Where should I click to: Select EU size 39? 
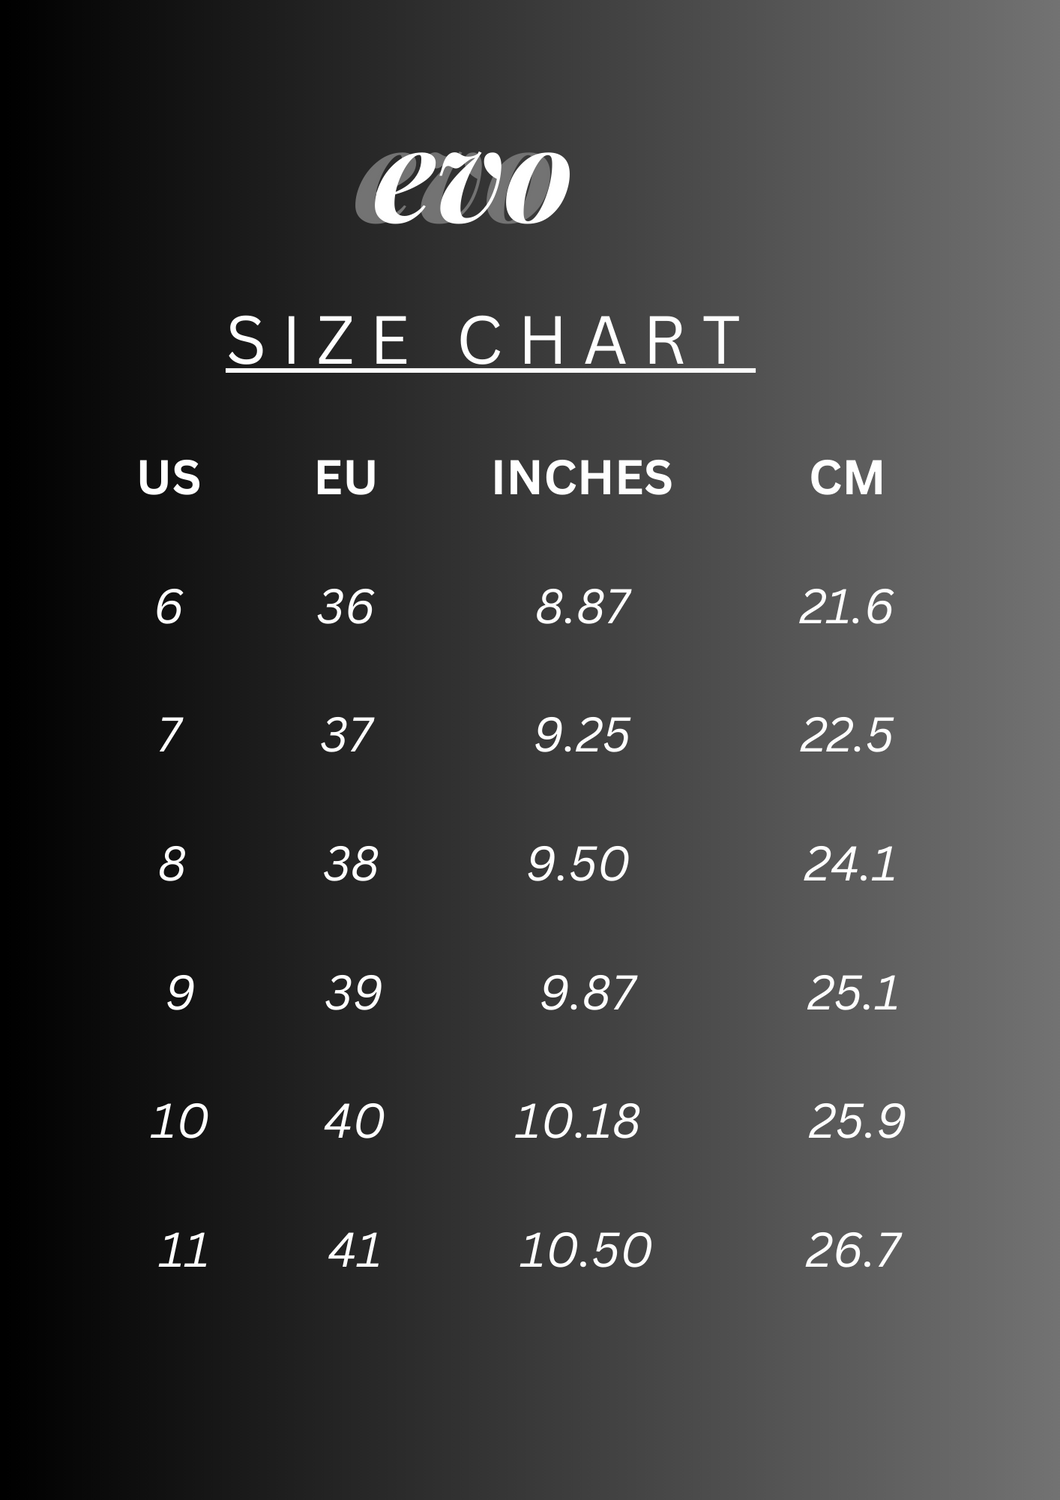pos(353,993)
